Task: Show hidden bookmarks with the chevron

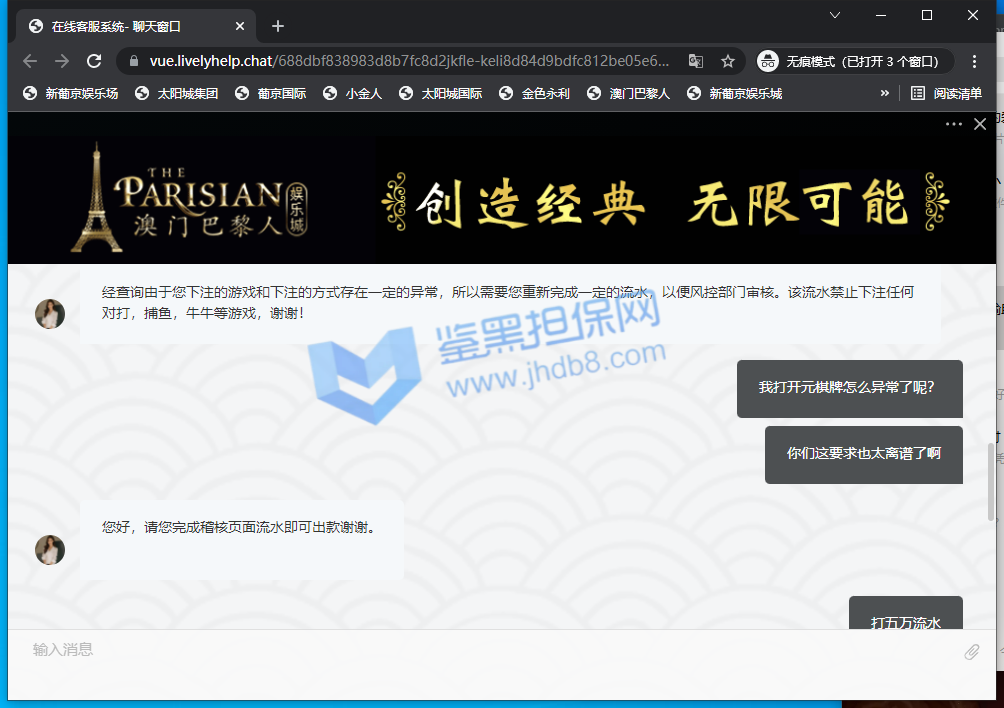Action: (884, 93)
